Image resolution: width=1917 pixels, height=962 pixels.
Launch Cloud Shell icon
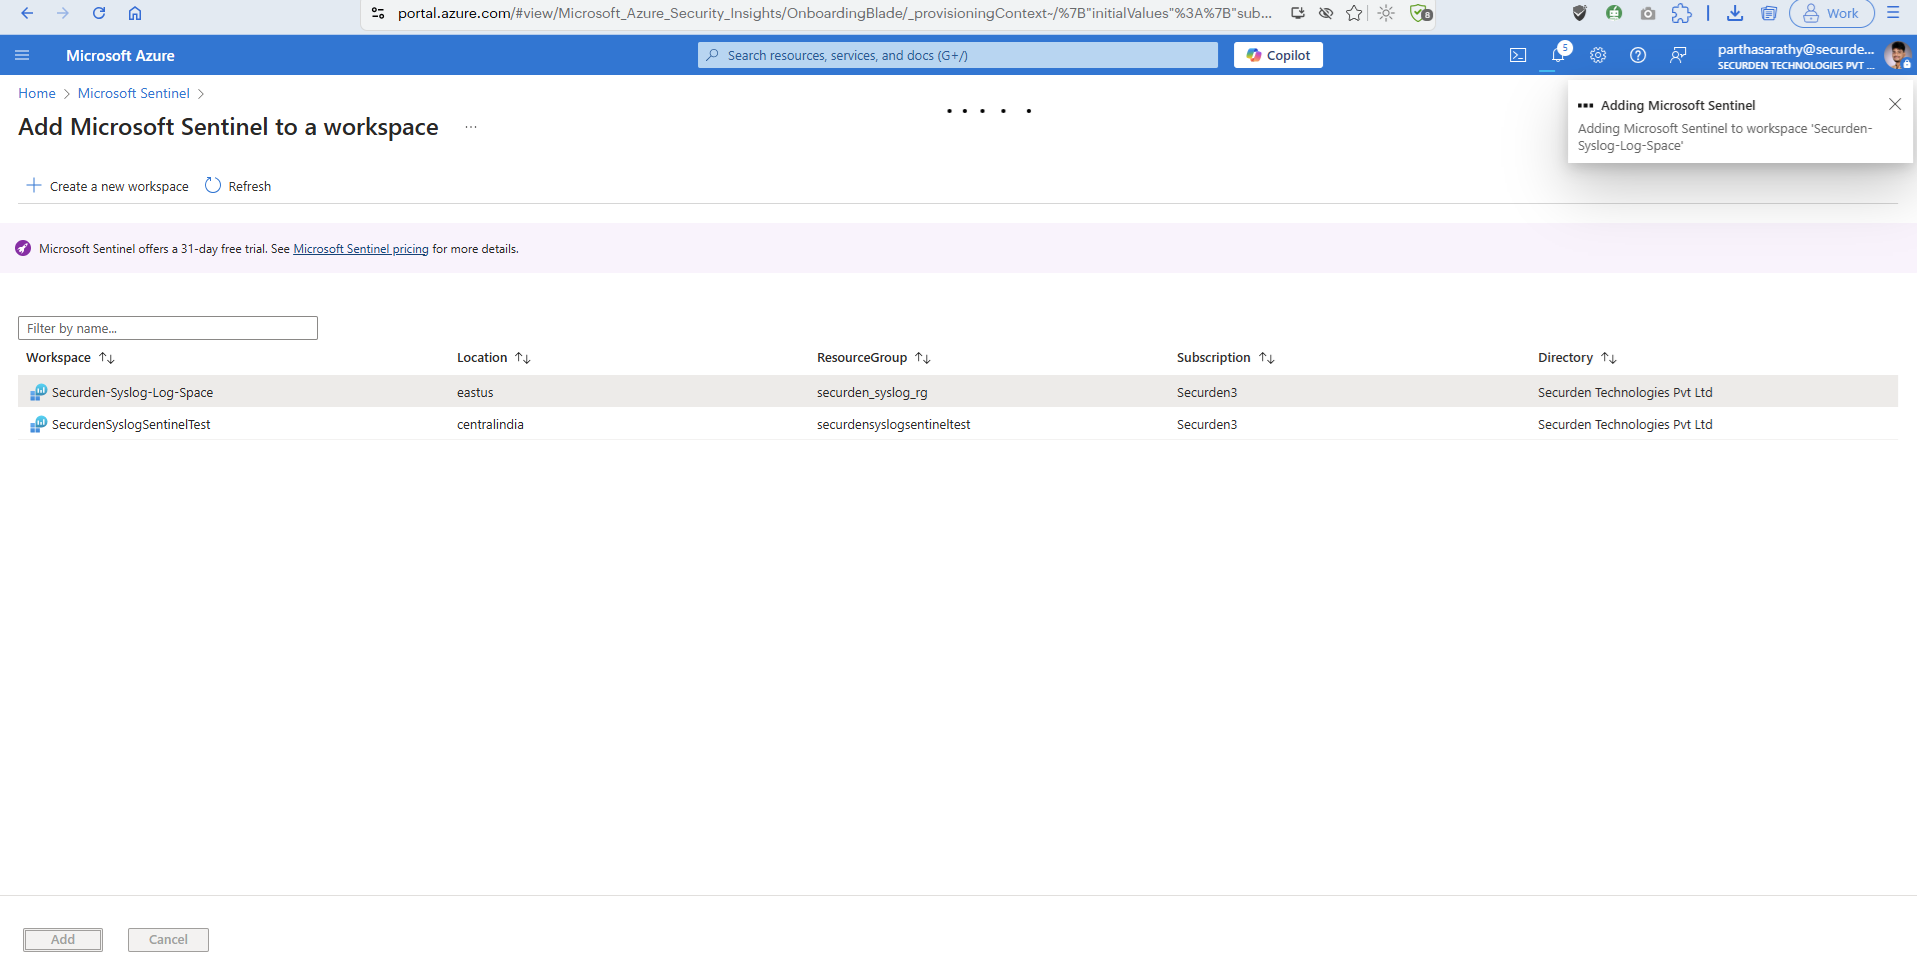(1518, 55)
